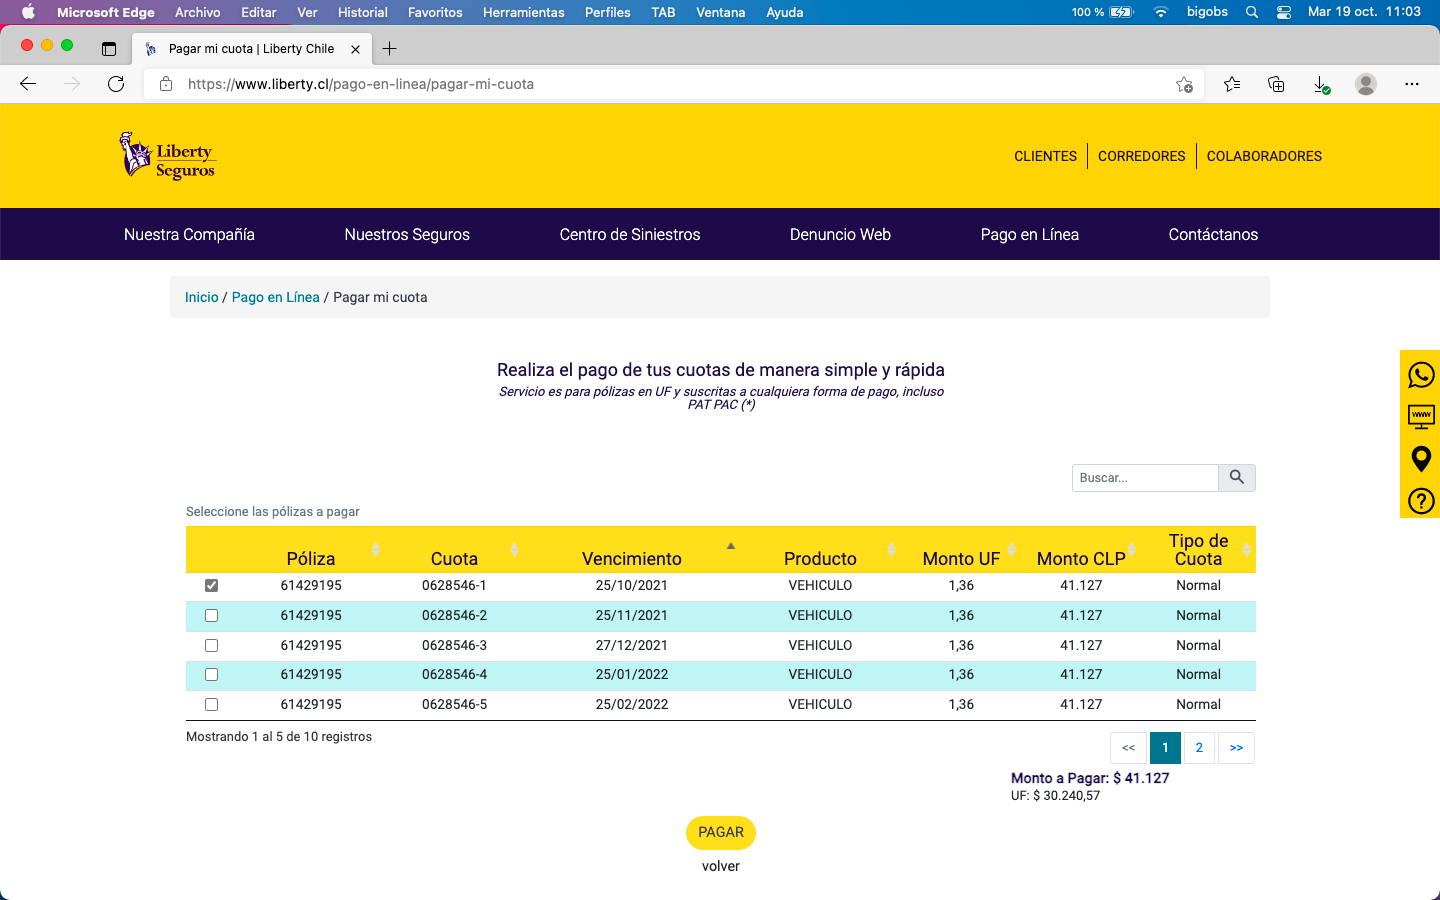Select the checkbox for cuota 0628546-5
Viewport: 1440px width, 900px height.
click(x=211, y=705)
